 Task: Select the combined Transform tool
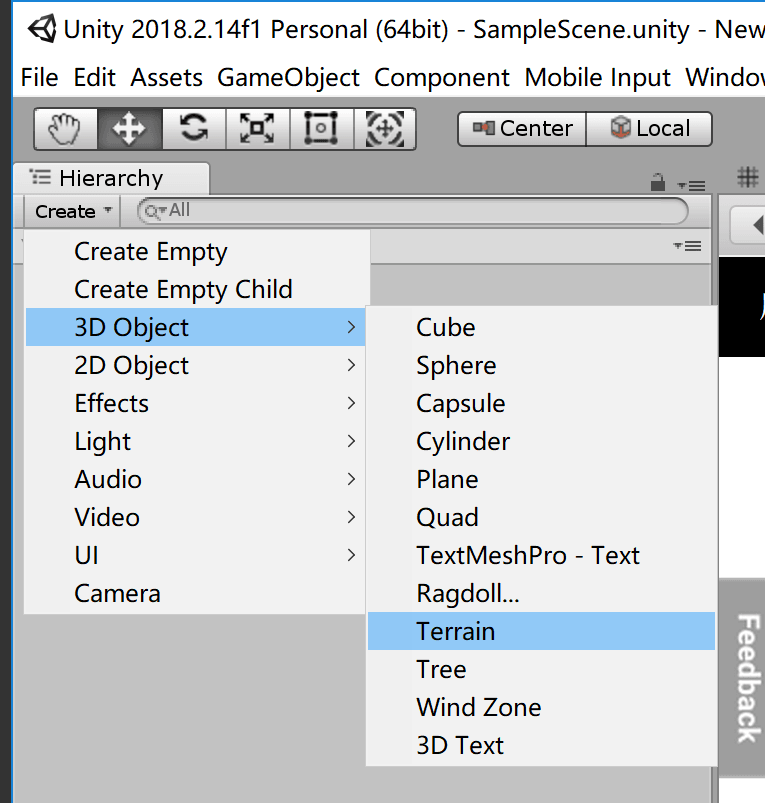(385, 129)
